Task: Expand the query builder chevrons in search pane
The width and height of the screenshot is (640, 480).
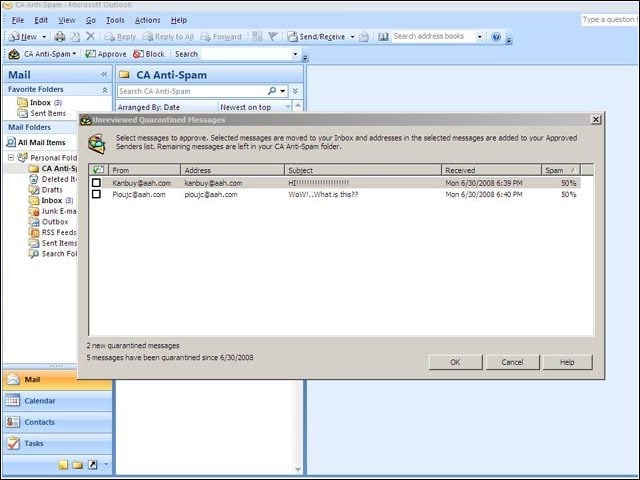Action: [296, 91]
